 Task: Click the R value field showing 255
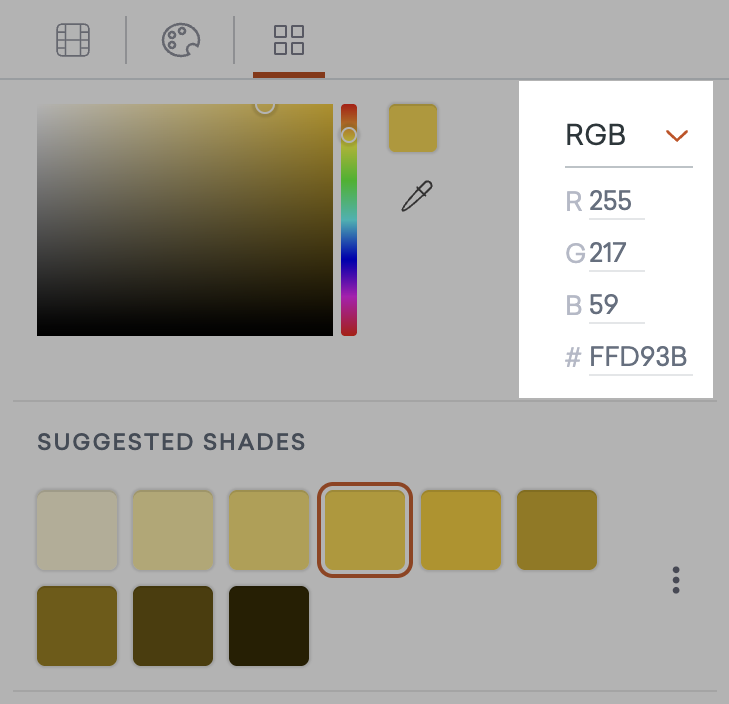(616, 201)
